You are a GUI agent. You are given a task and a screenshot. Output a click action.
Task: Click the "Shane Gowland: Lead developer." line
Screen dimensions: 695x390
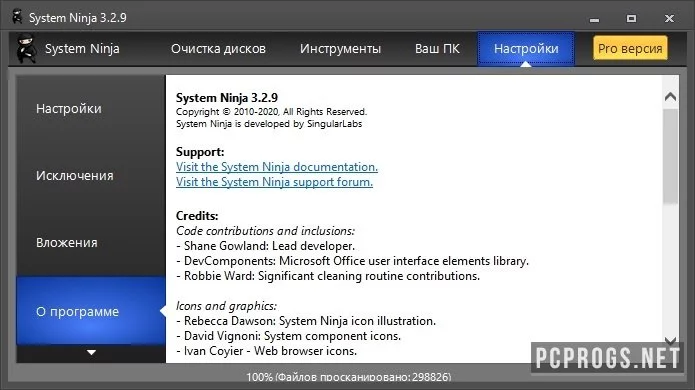(266, 246)
